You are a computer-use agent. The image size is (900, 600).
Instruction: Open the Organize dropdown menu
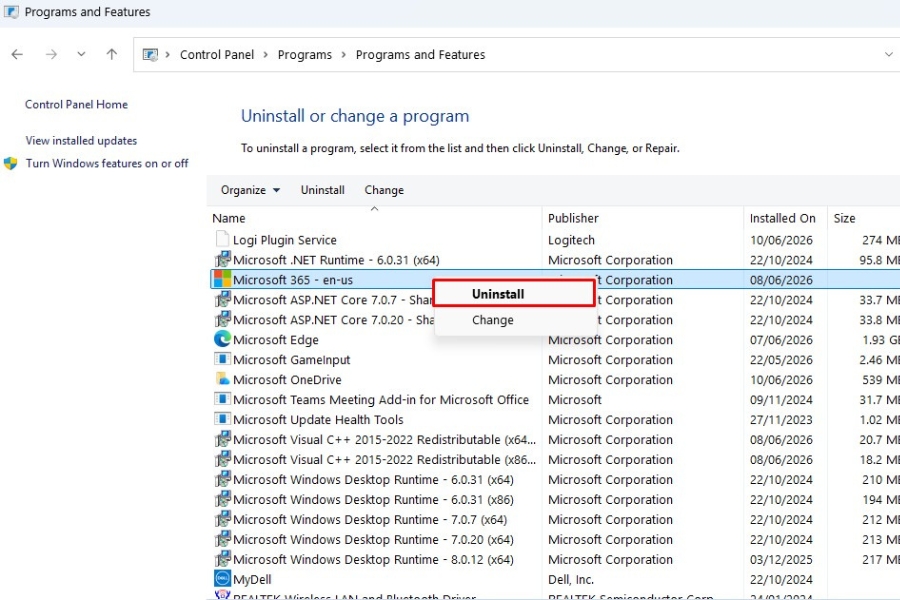[x=250, y=190]
